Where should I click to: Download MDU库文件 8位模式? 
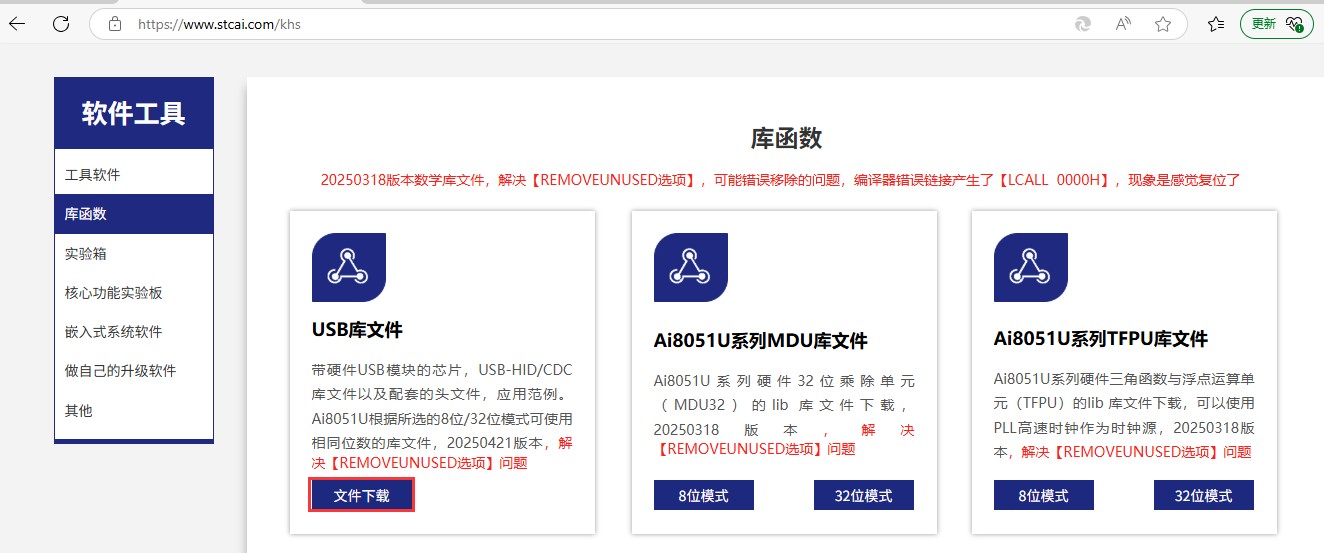pyautogui.click(x=704, y=496)
